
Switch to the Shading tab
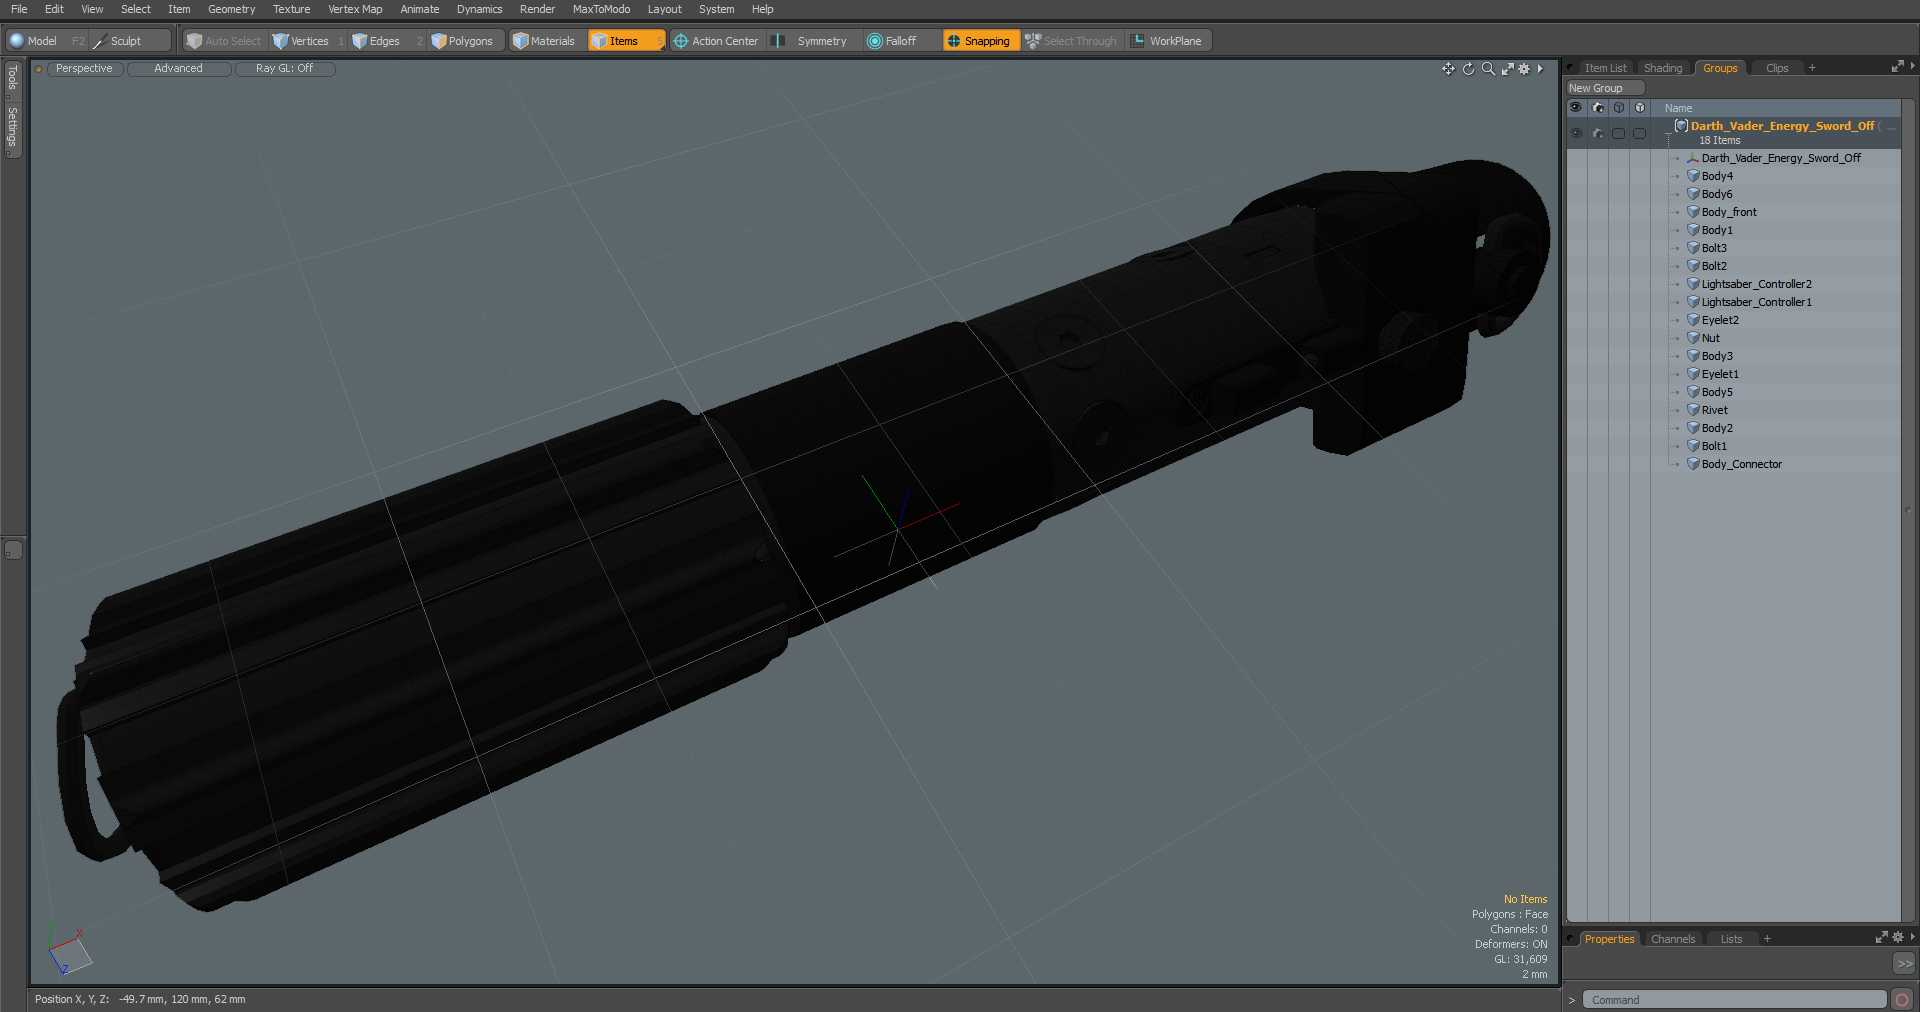(x=1663, y=69)
